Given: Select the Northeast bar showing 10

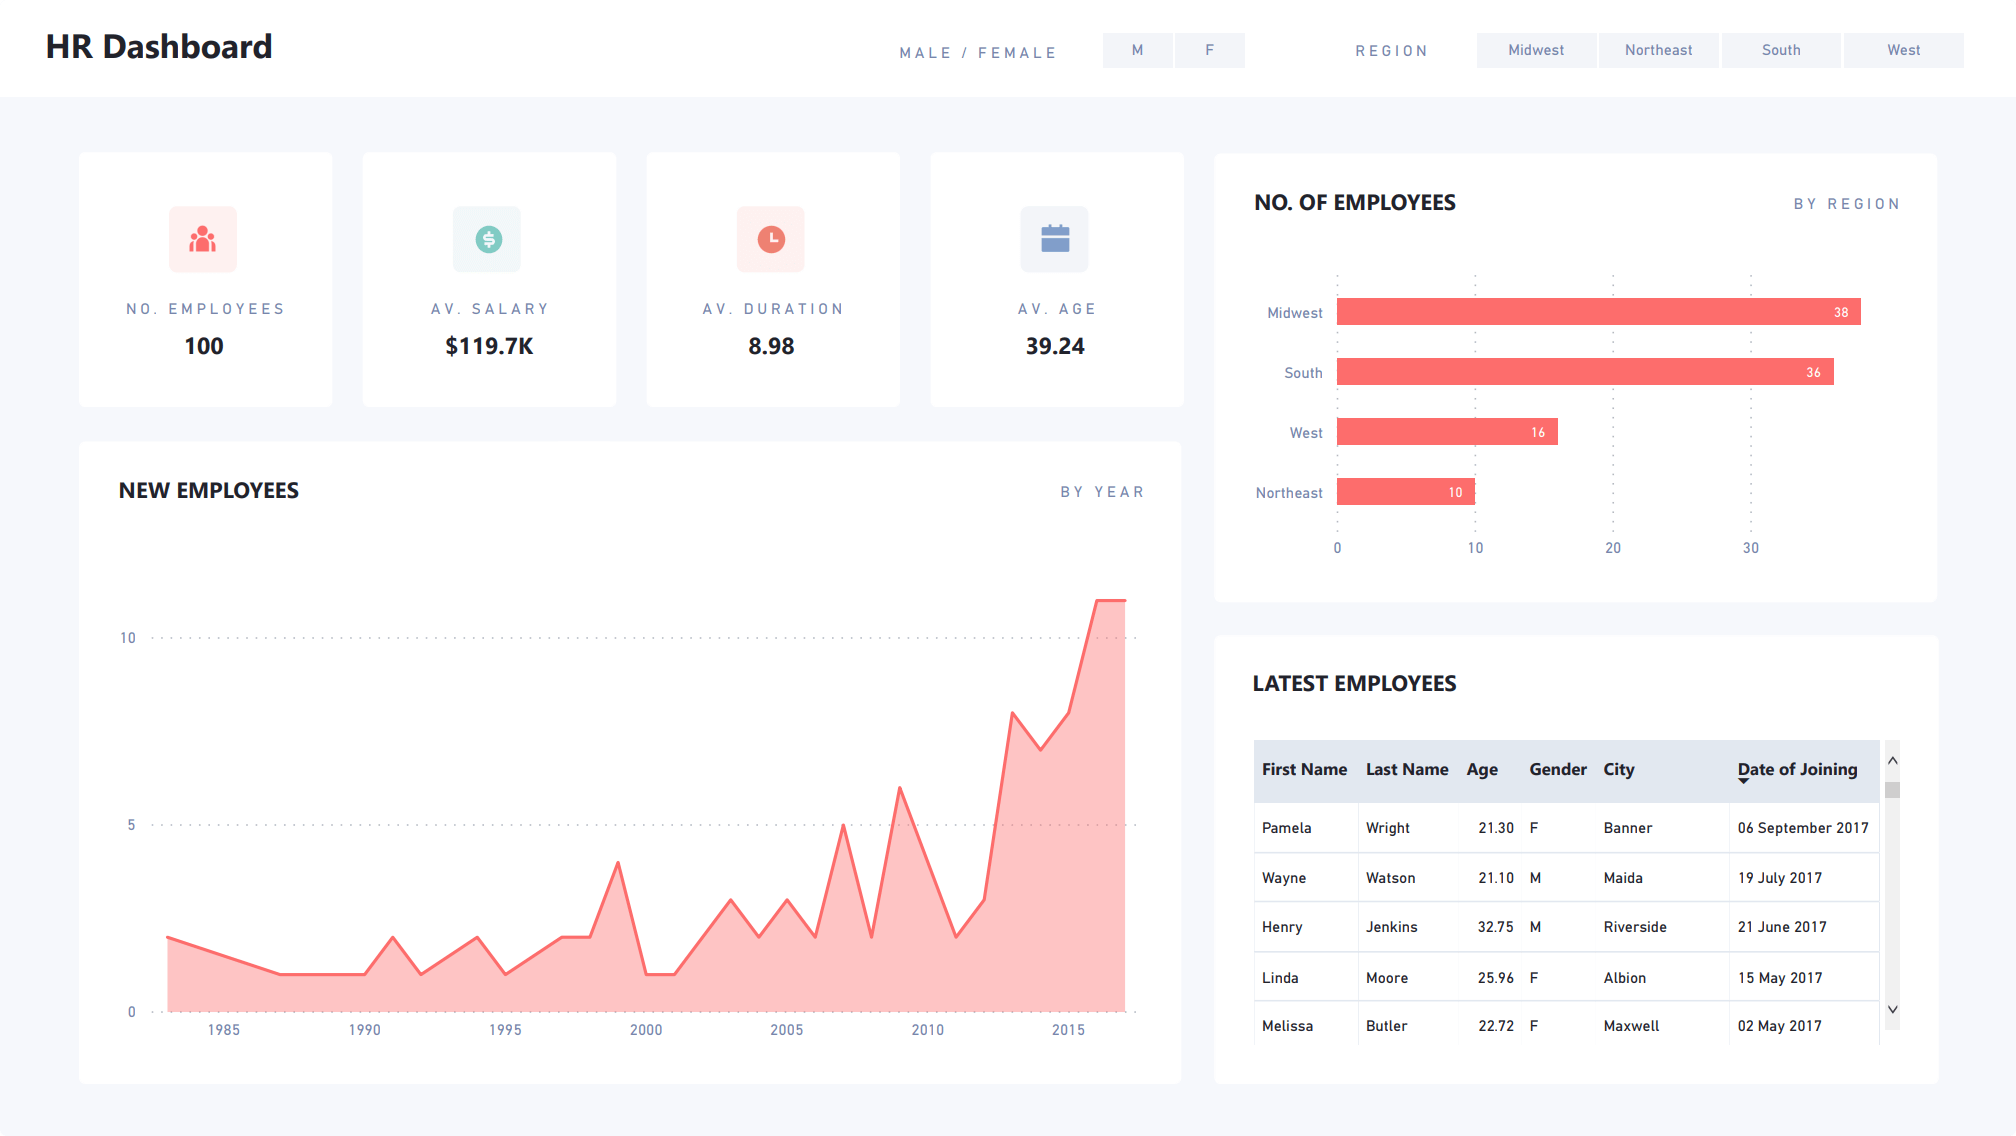Looking at the screenshot, I should point(1405,492).
